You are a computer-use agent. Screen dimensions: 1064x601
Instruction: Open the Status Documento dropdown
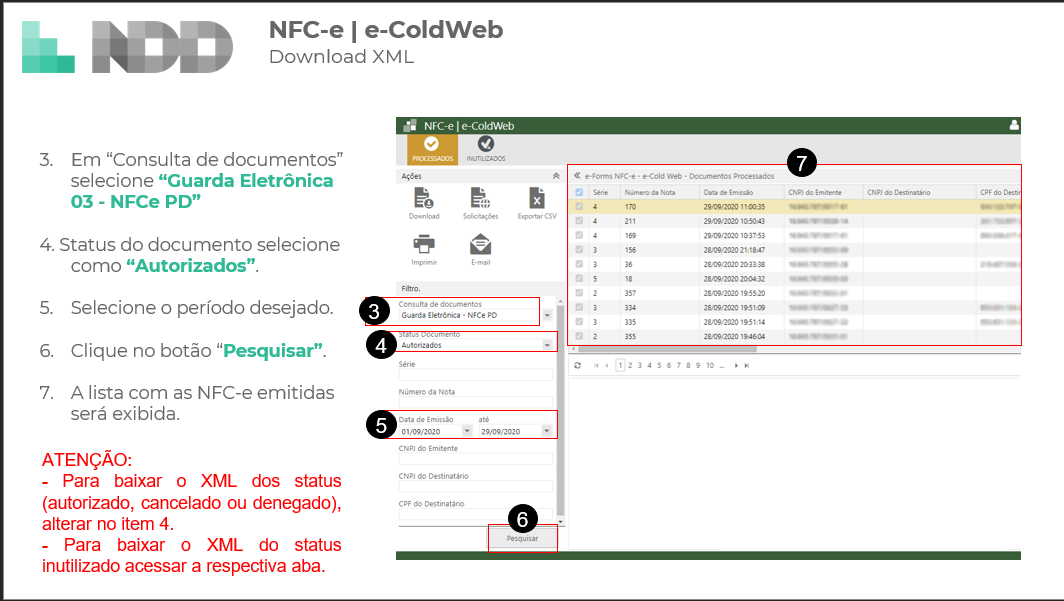tap(547, 345)
